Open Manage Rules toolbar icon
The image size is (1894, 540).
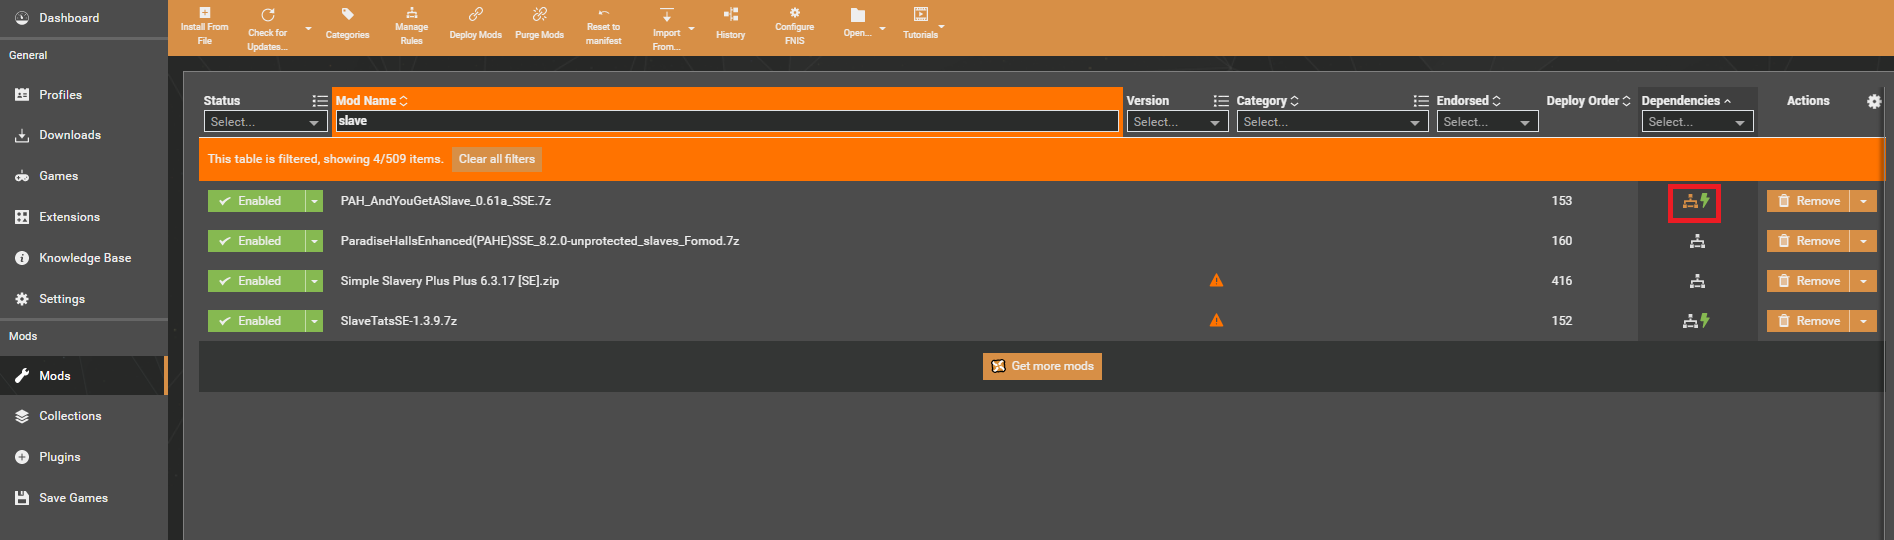tap(411, 27)
